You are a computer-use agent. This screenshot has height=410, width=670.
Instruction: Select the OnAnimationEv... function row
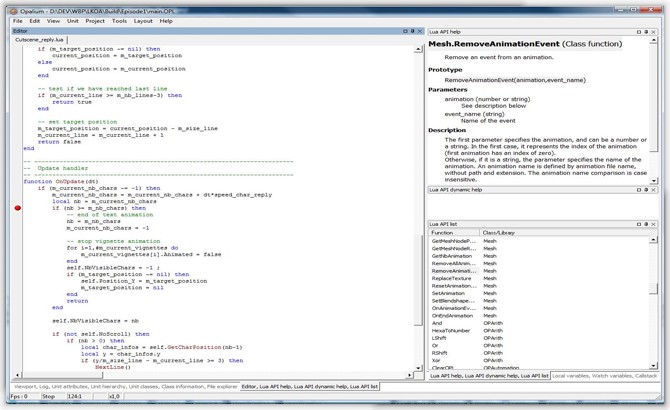(x=453, y=308)
